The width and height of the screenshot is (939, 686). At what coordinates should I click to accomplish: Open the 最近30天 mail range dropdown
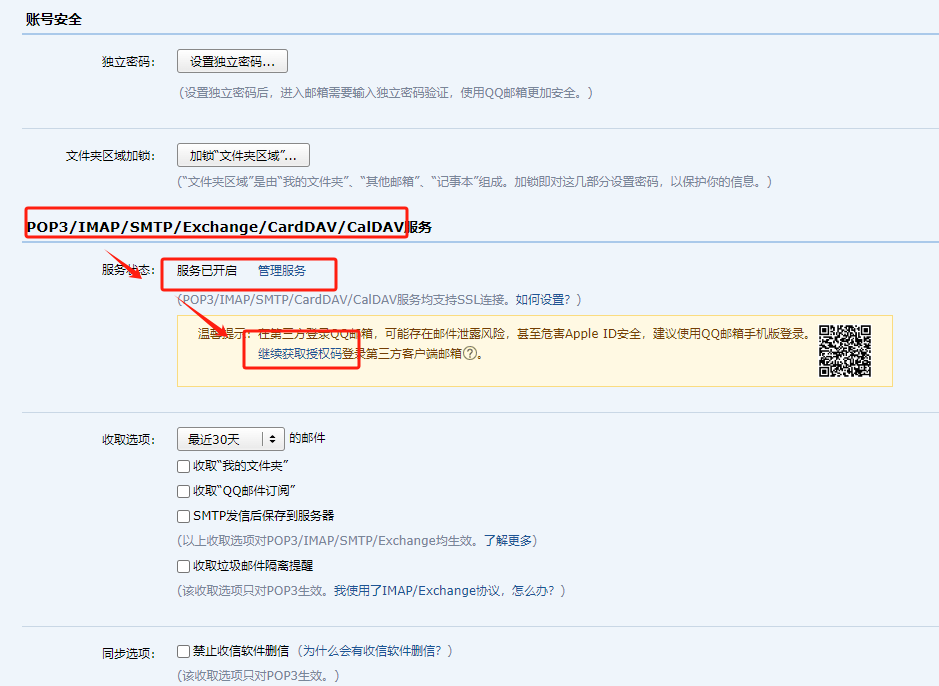coord(231,439)
